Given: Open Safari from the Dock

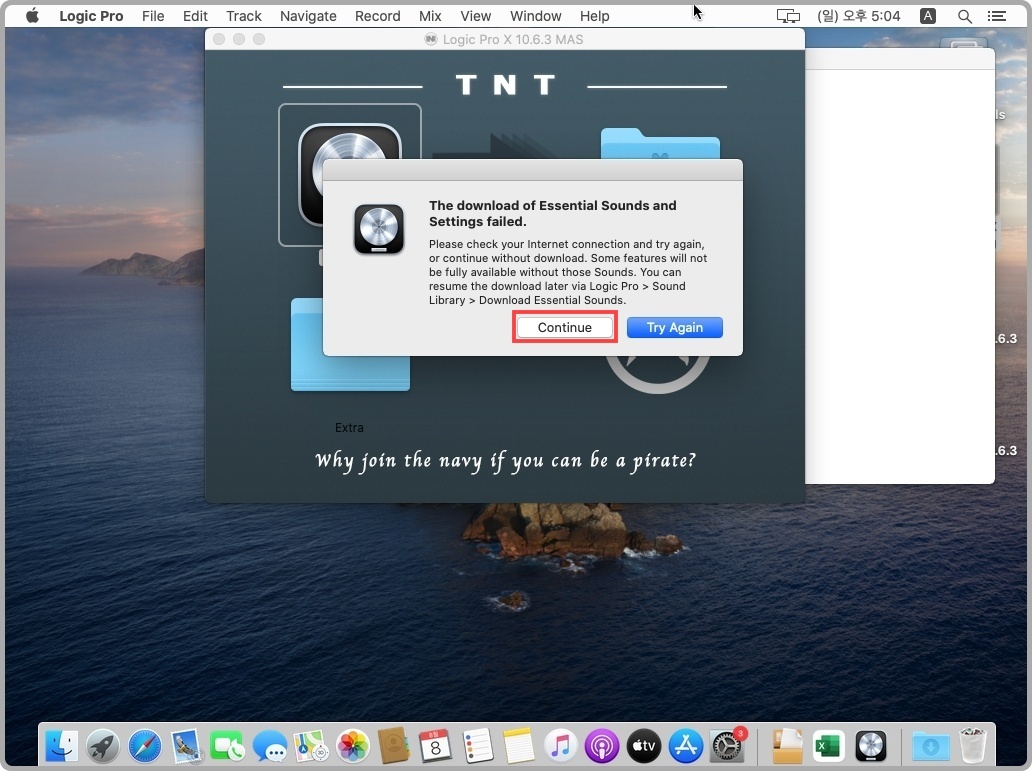Looking at the screenshot, I should [x=145, y=746].
